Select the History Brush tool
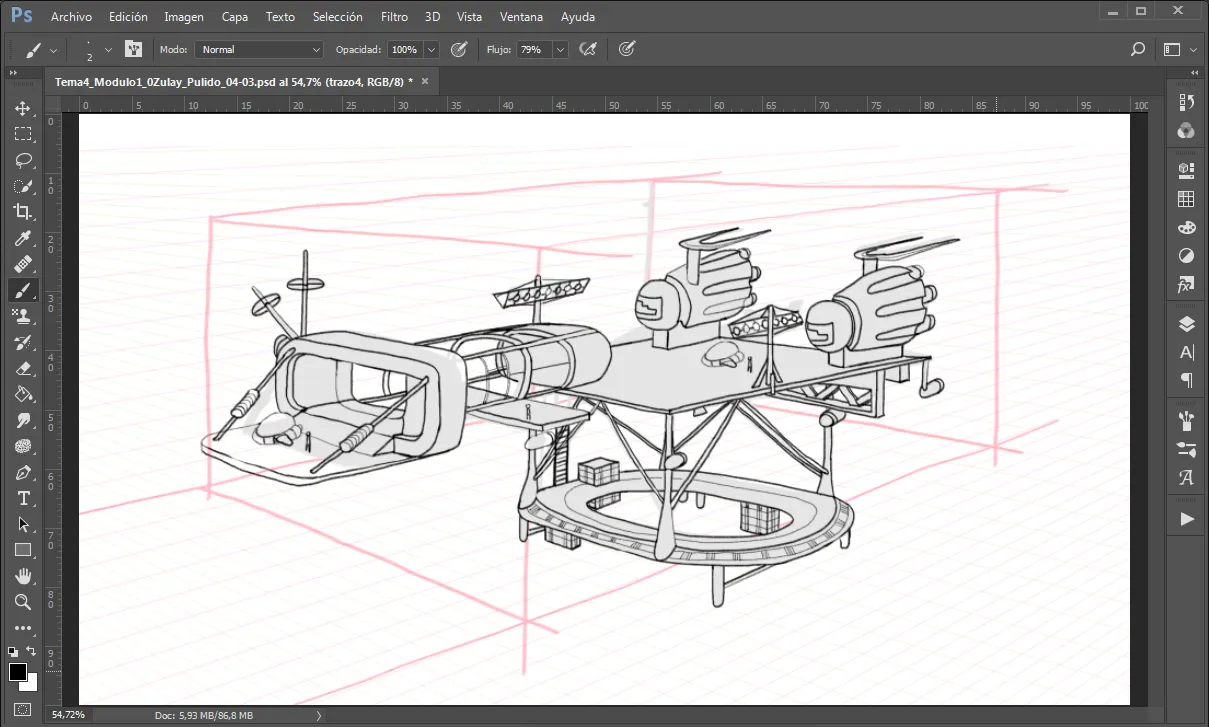 (23, 342)
